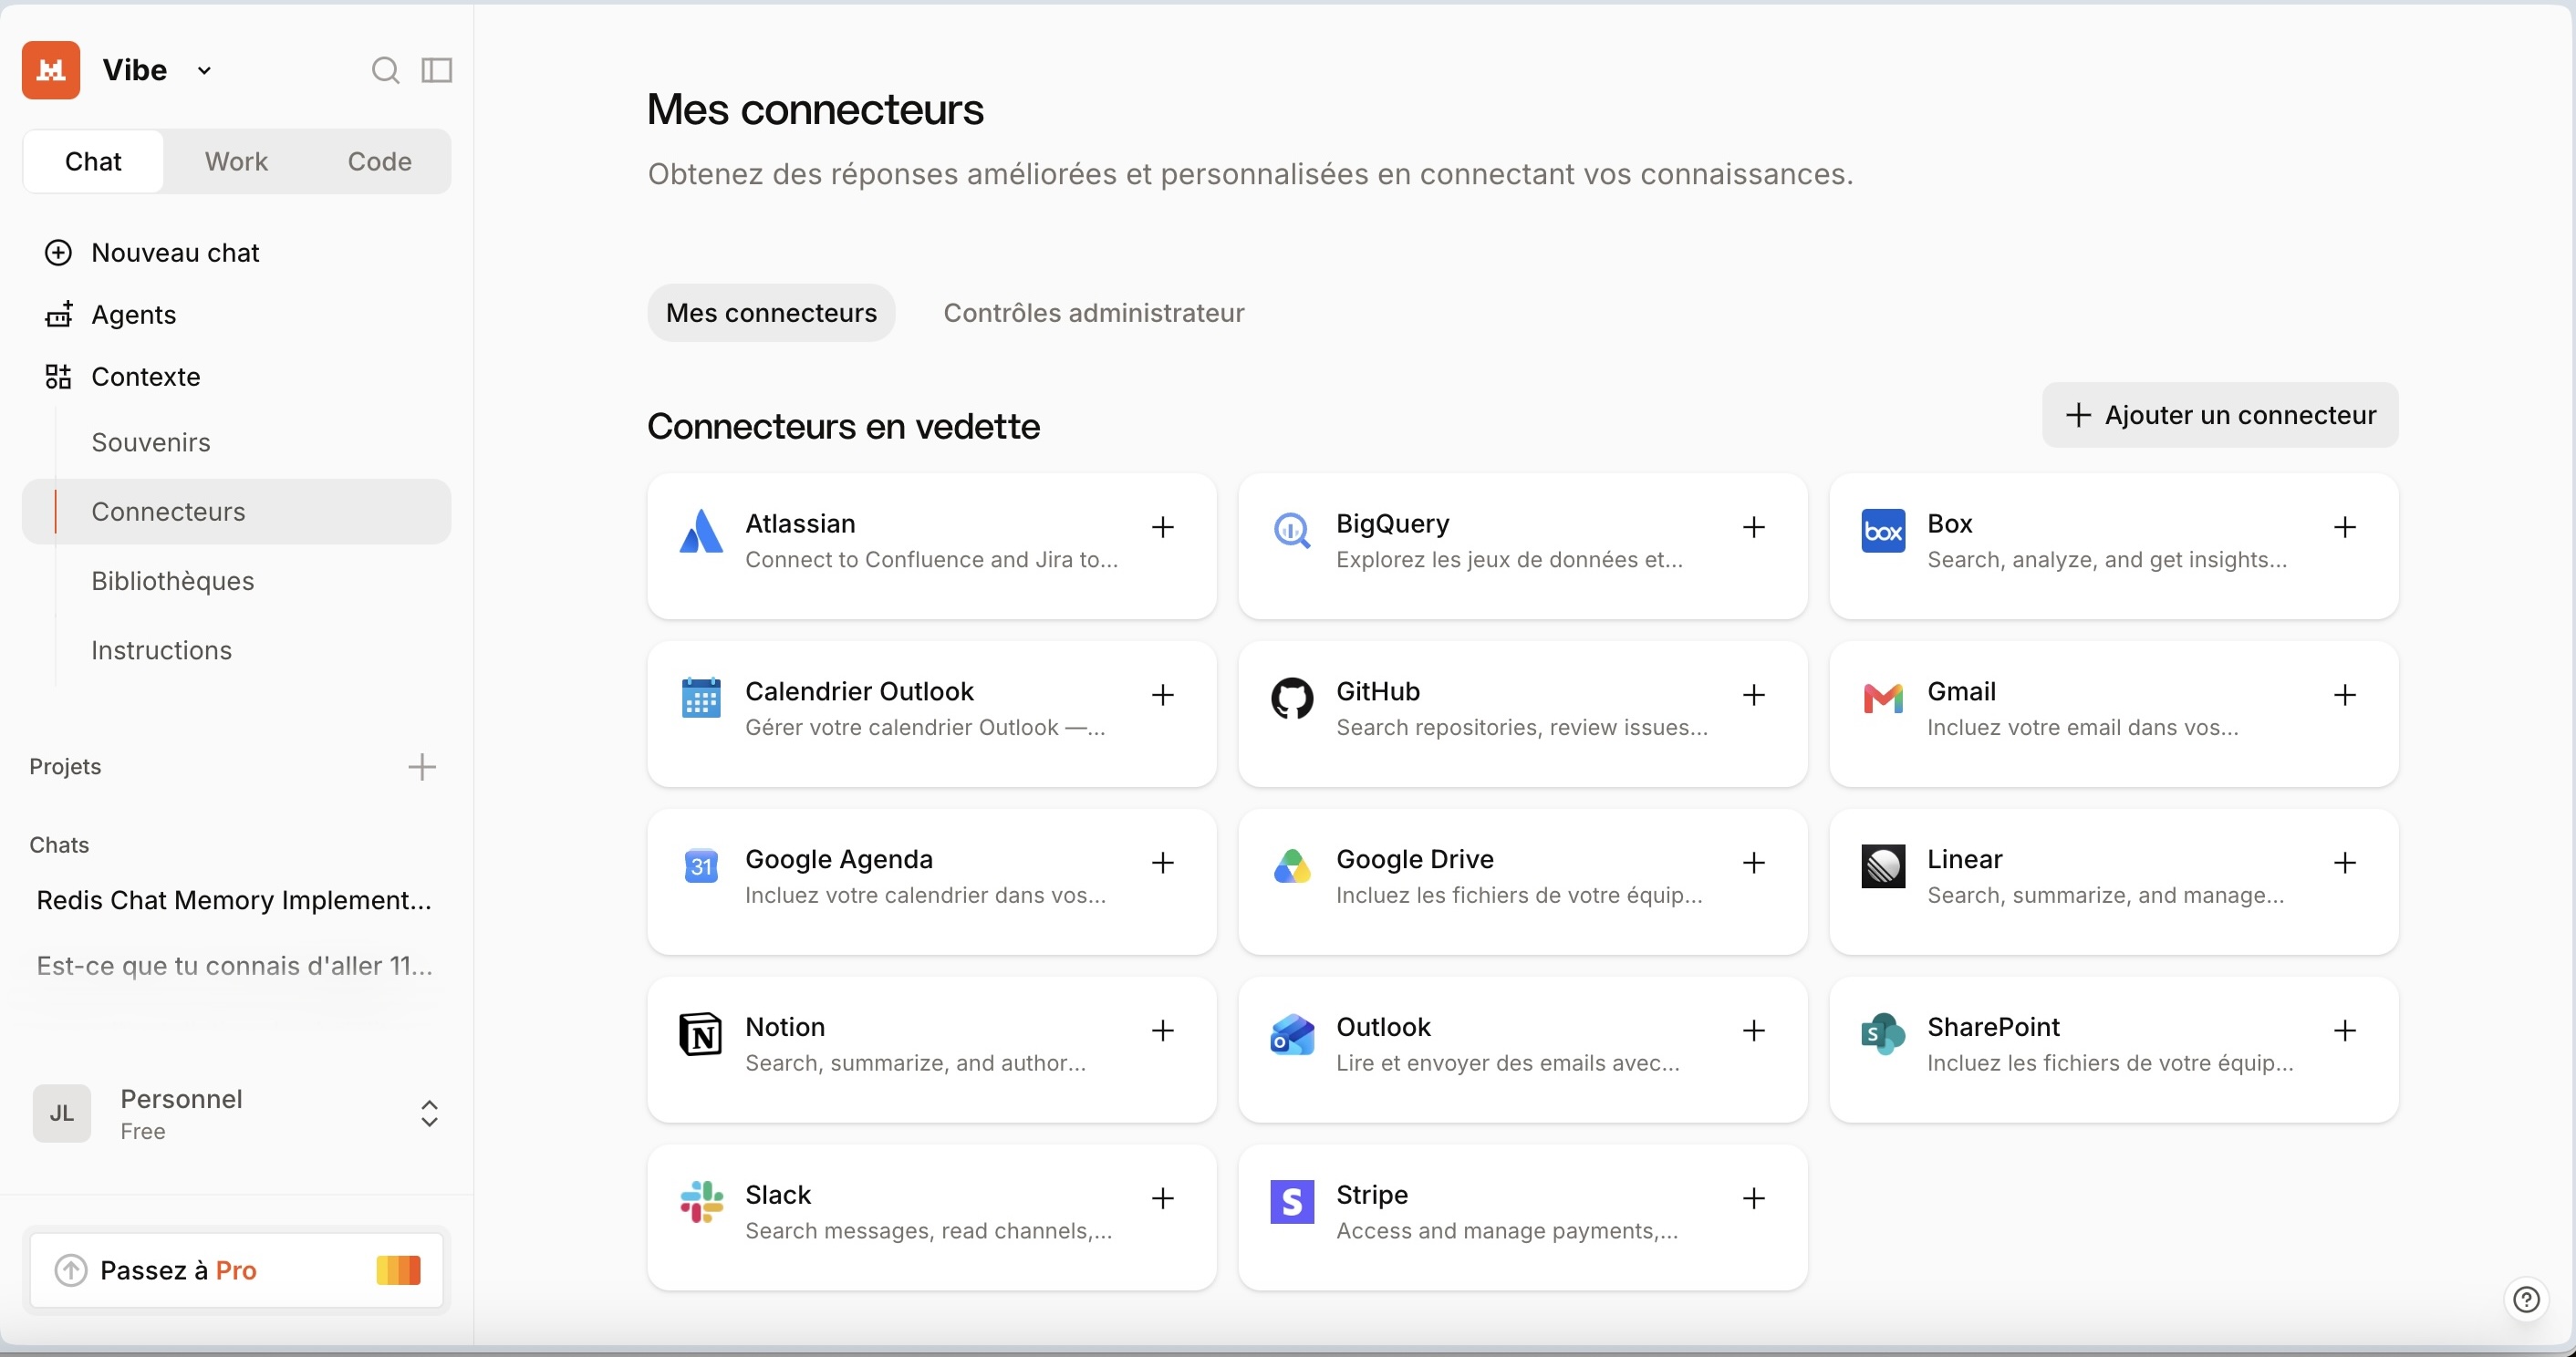Click the Outlook envelope logo icon
This screenshot has height=1357, width=2576.
[x=1292, y=1034]
